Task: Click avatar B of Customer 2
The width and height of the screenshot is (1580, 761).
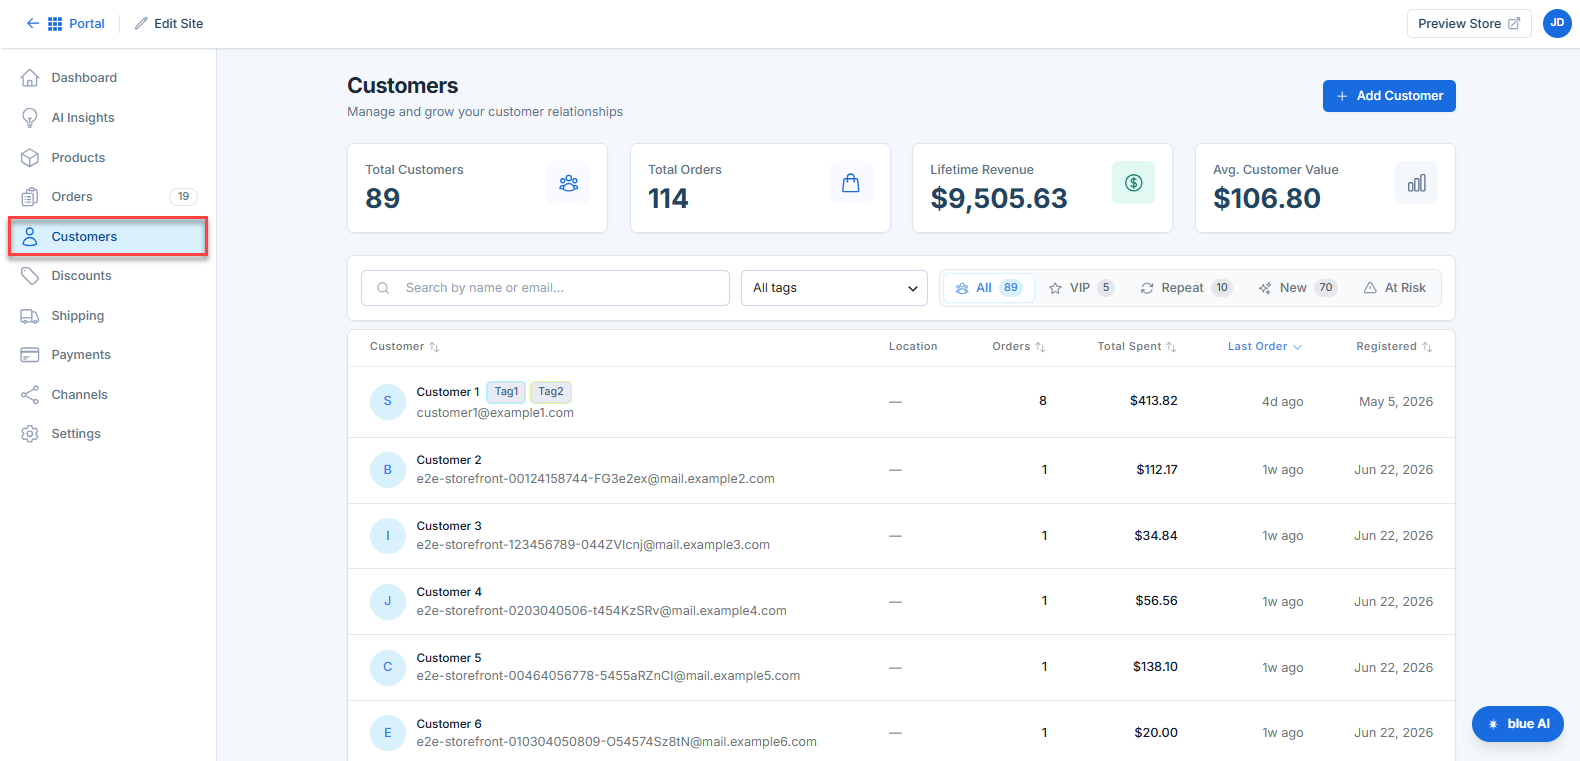Action: tap(388, 470)
